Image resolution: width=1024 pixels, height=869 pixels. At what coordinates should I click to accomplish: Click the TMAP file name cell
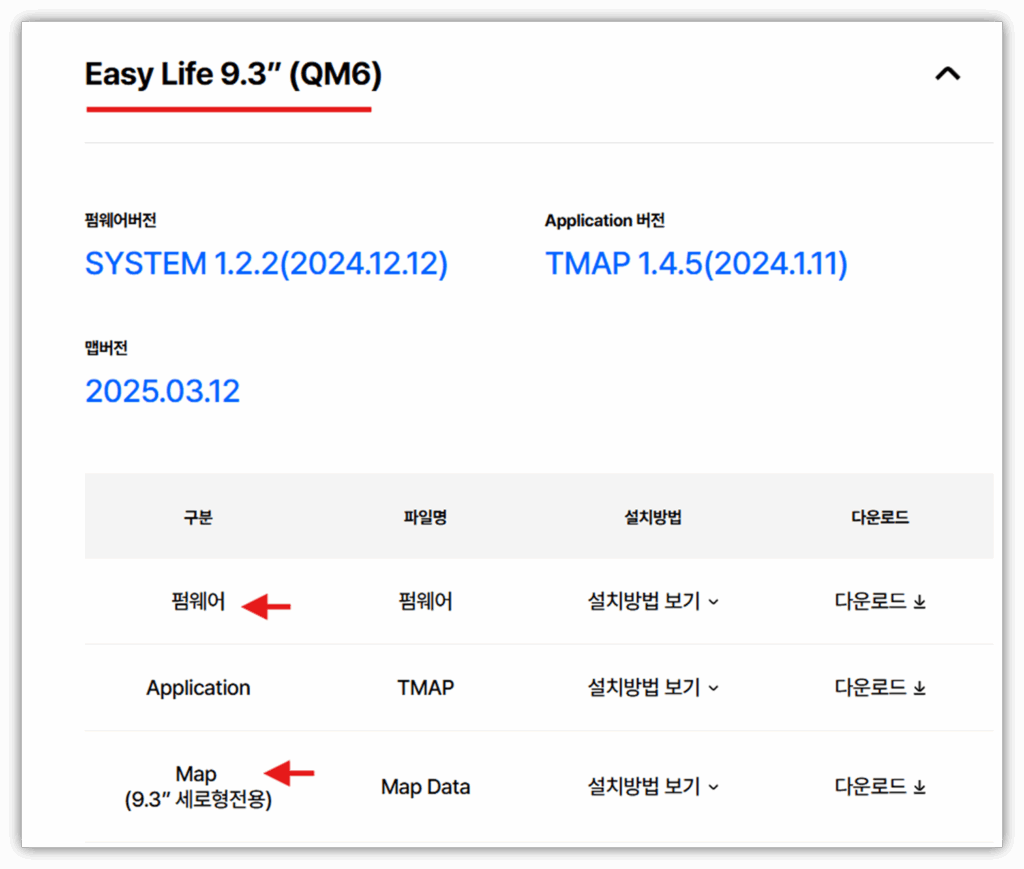click(425, 687)
